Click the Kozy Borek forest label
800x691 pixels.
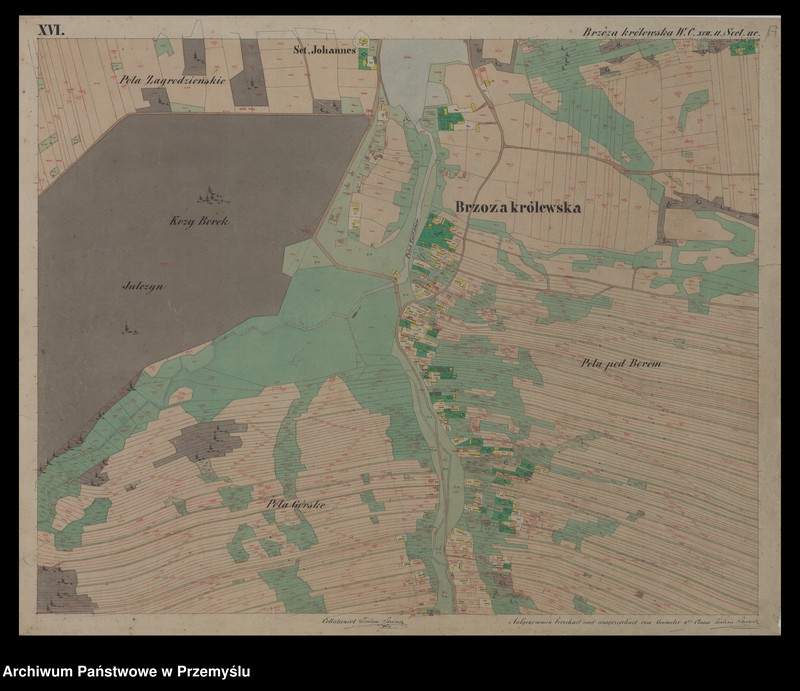[199, 220]
